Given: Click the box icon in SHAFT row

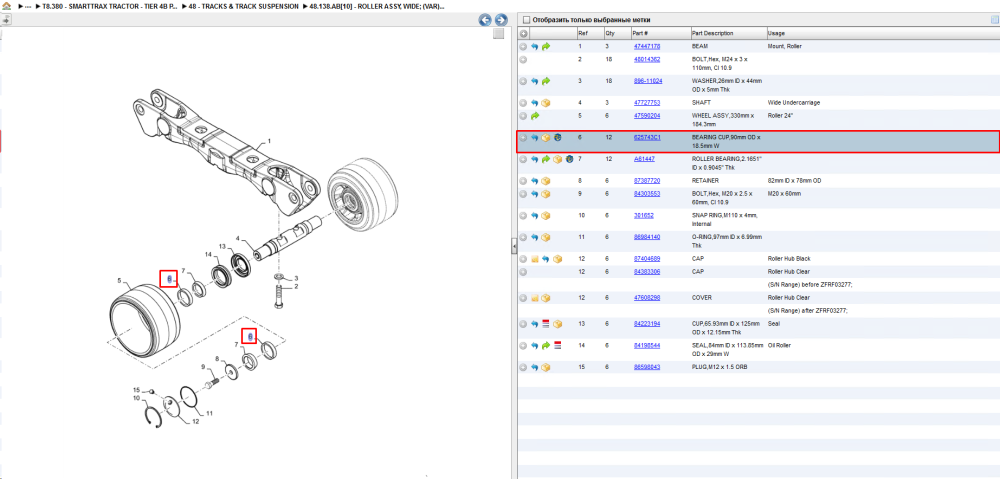Looking at the screenshot, I should 546,103.
